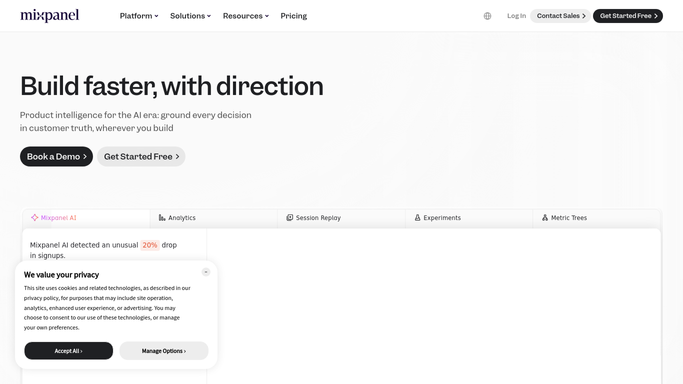Click header Get Started Free button
The image size is (683, 384).
[628, 16]
